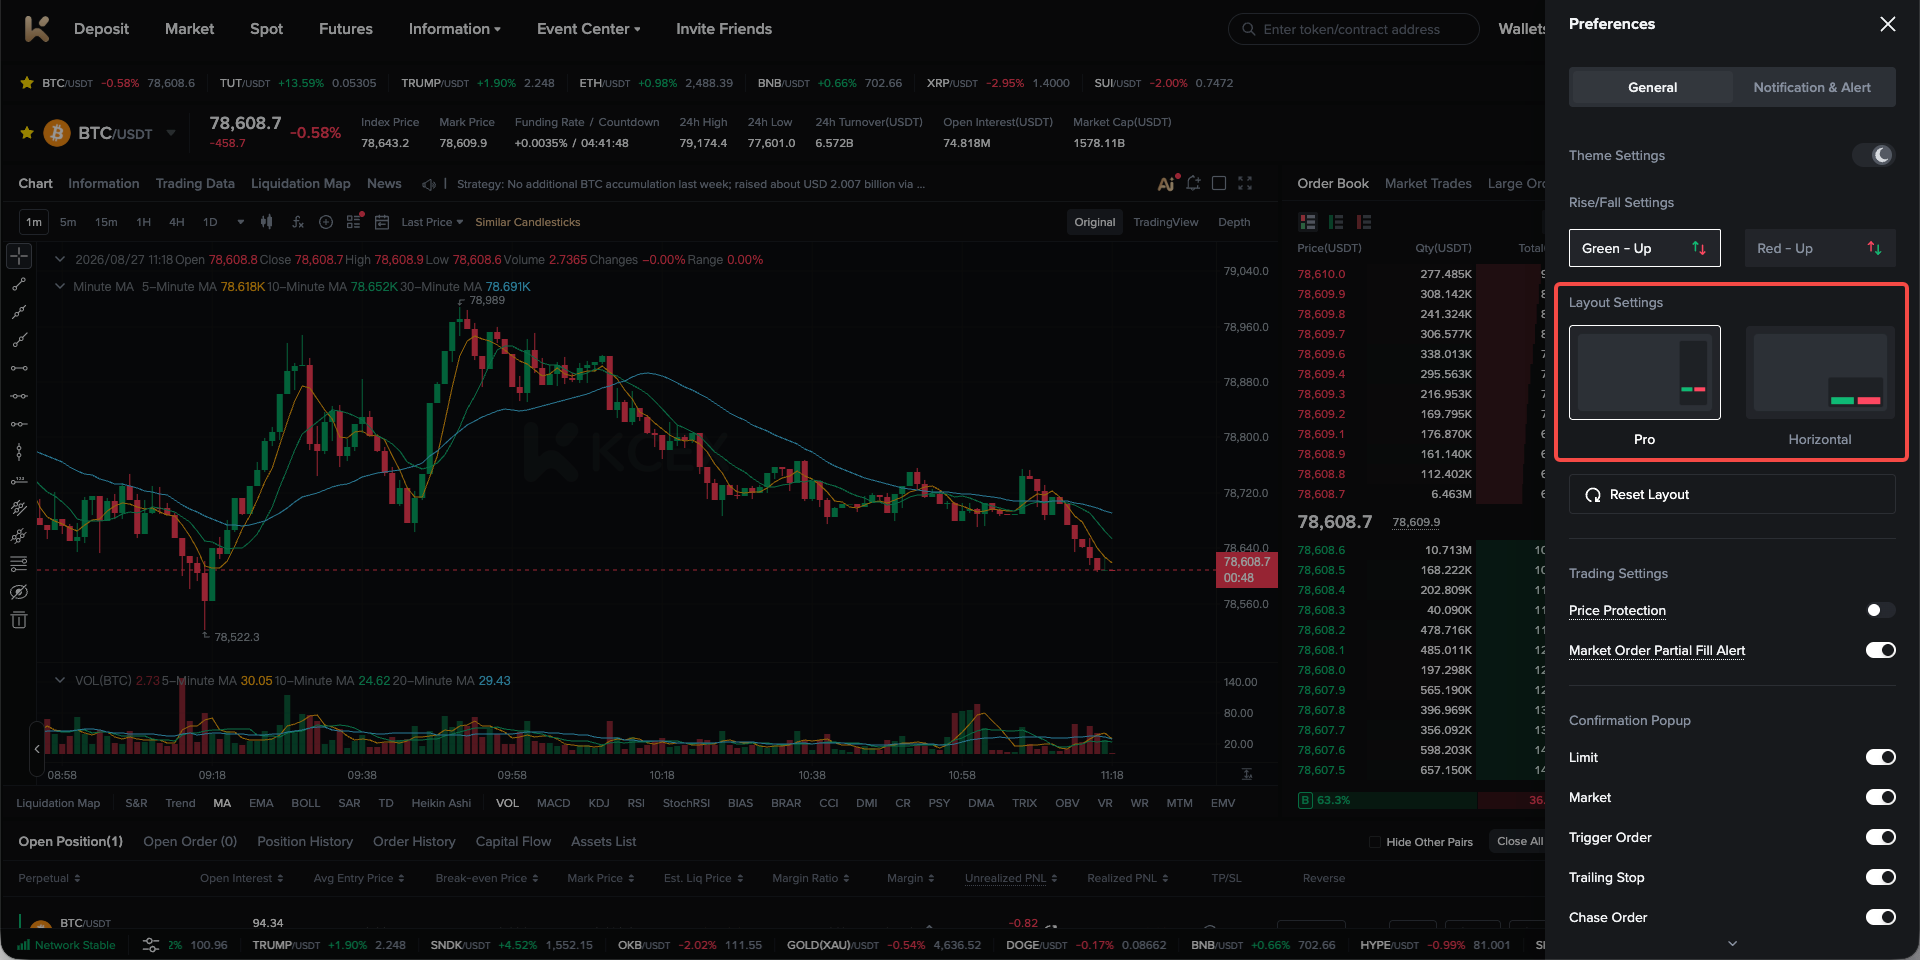Delete drawings with trash icon
Viewport: 1920px width, 960px height.
[x=19, y=620]
